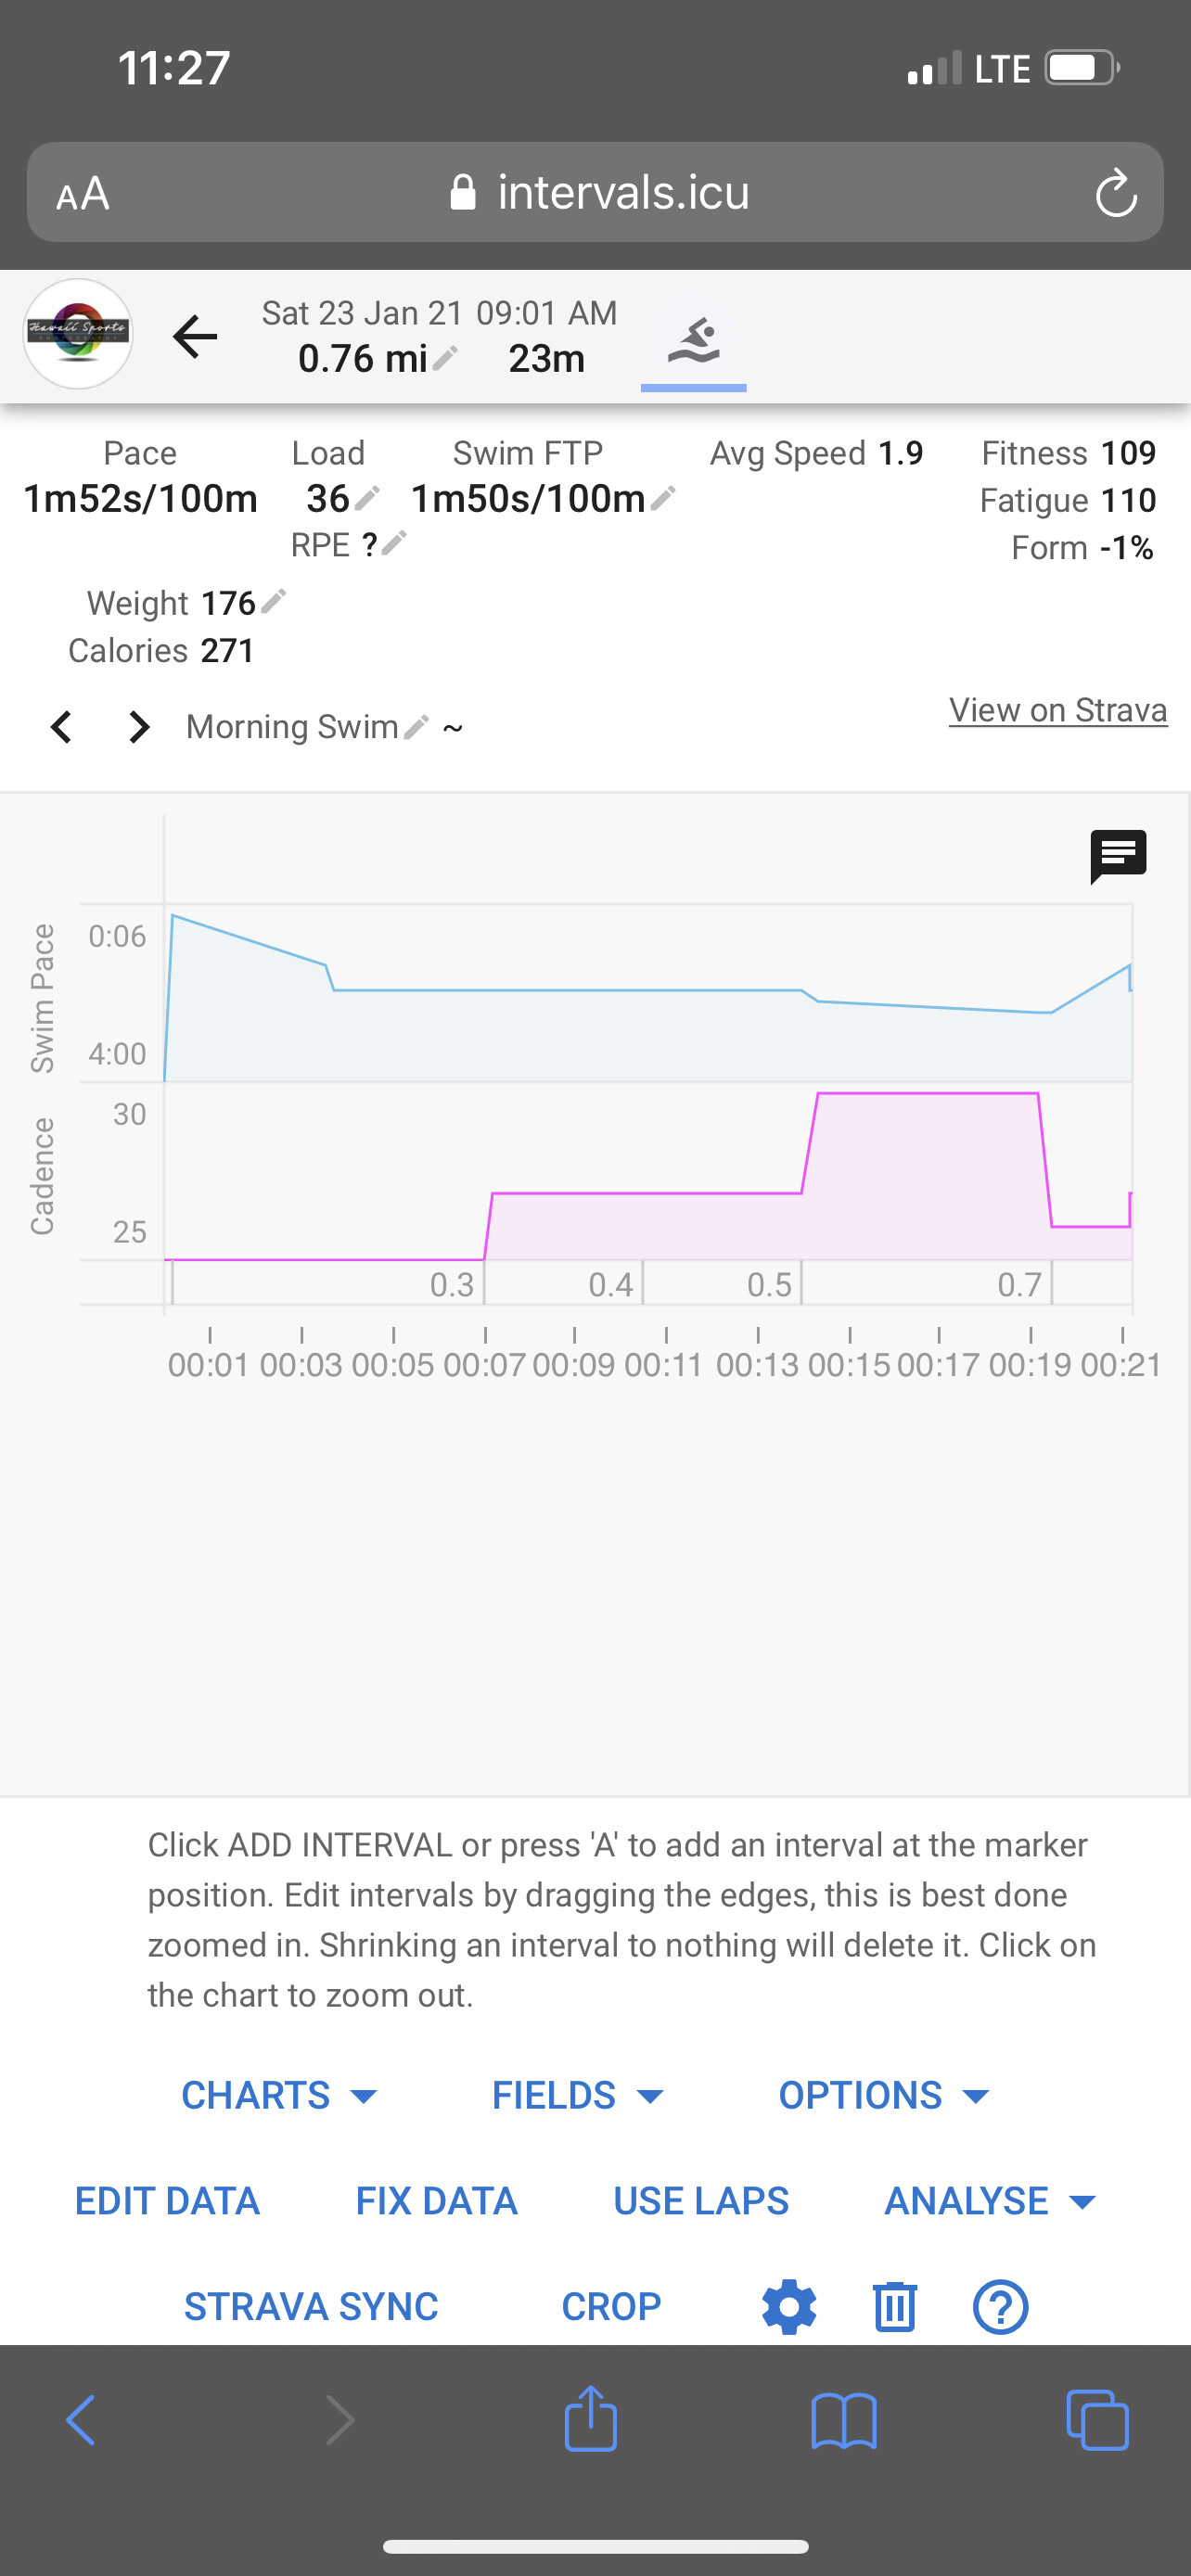Expand the FIELDS dropdown
Image resolution: width=1191 pixels, height=2576 pixels.
[x=577, y=2095]
